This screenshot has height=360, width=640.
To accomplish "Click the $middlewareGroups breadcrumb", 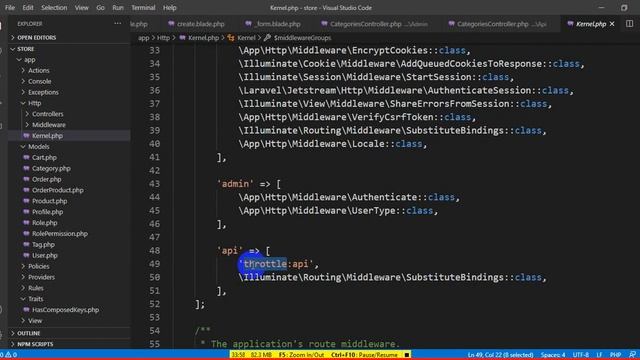I will tap(302, 38).
